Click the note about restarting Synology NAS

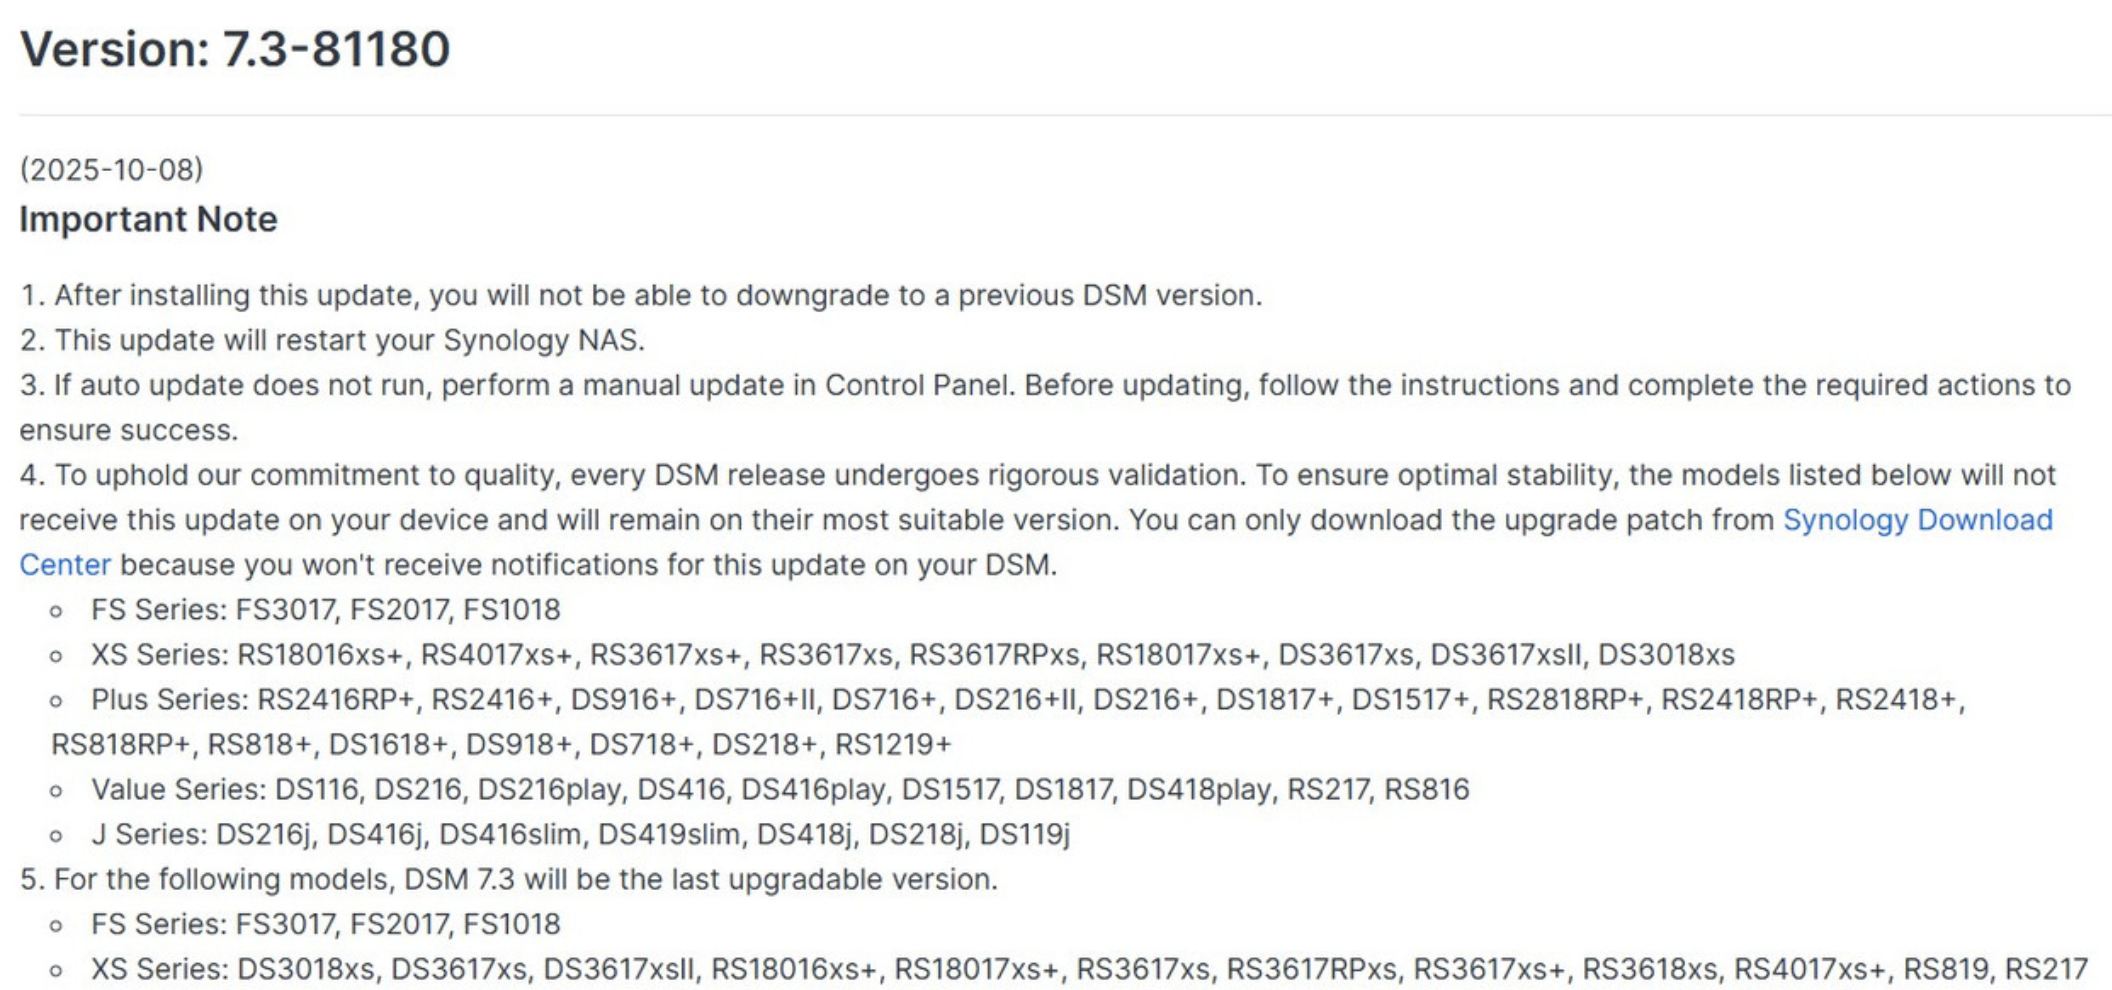click(x=332, y=340)
